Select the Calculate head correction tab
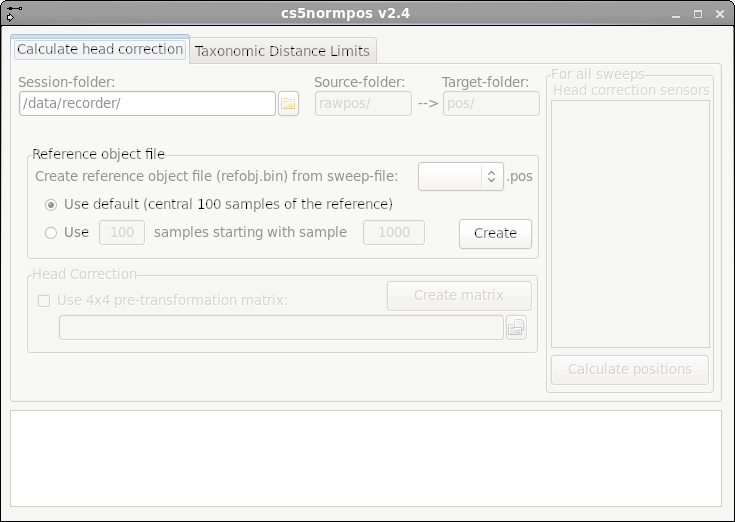Image resolution: width=735 pixels, height=522 pixels. click(100, 49)
